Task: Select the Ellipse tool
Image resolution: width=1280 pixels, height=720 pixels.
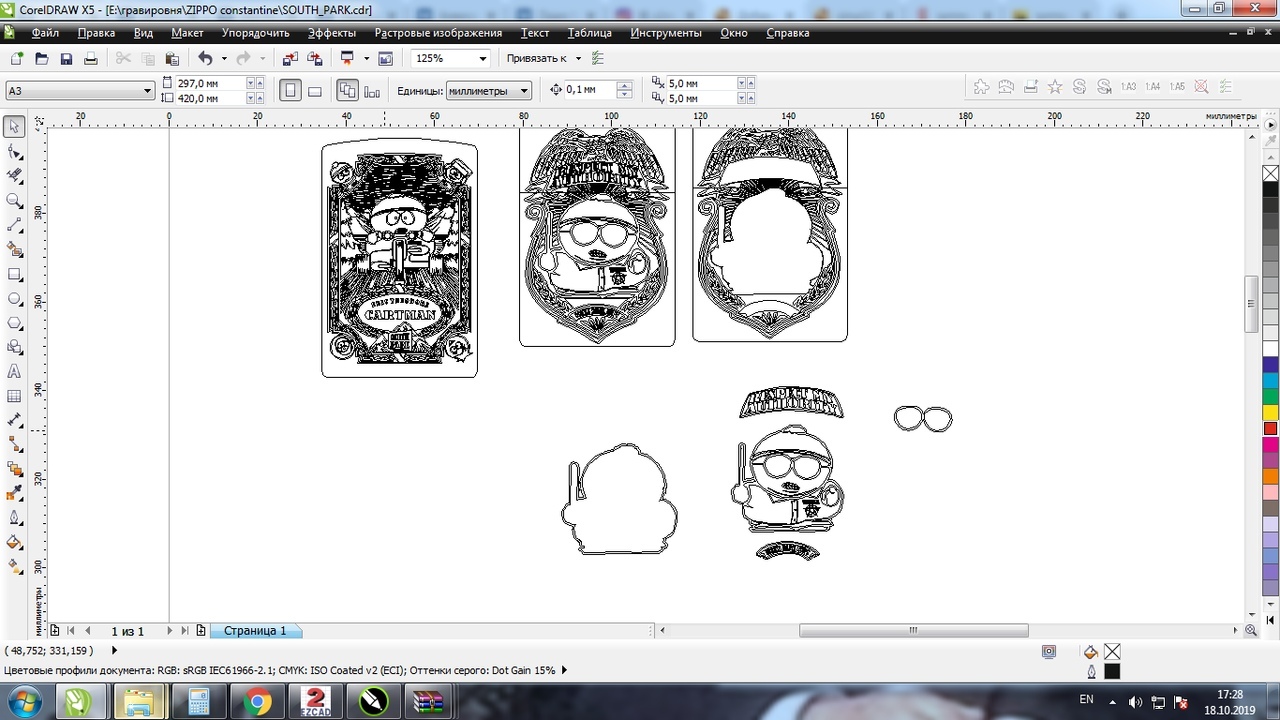Action: 14,298
